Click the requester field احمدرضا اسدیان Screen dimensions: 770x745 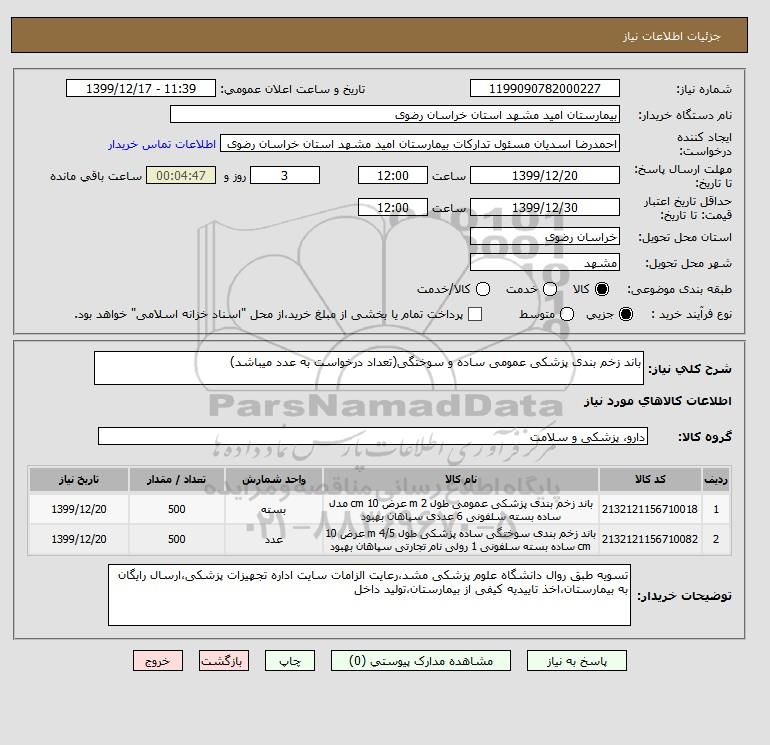[x=420, y=143]
